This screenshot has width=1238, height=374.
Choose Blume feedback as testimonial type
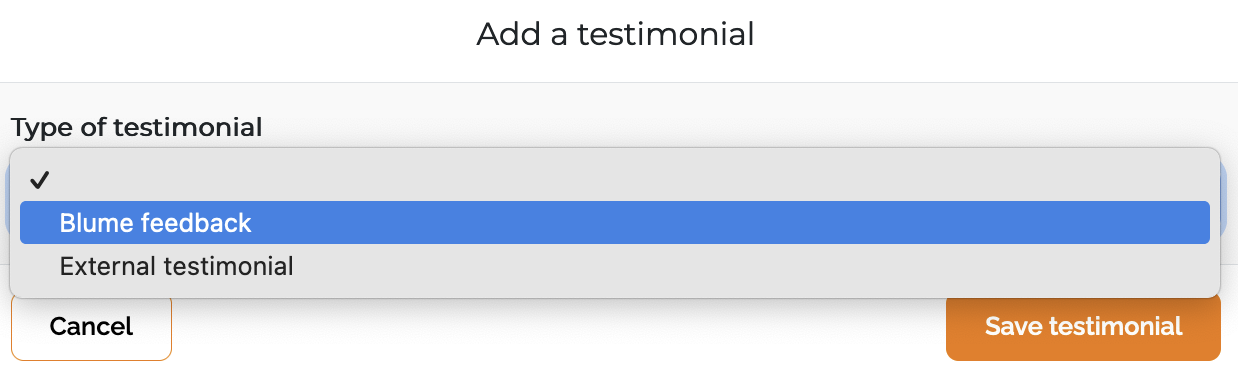point(614,223)
